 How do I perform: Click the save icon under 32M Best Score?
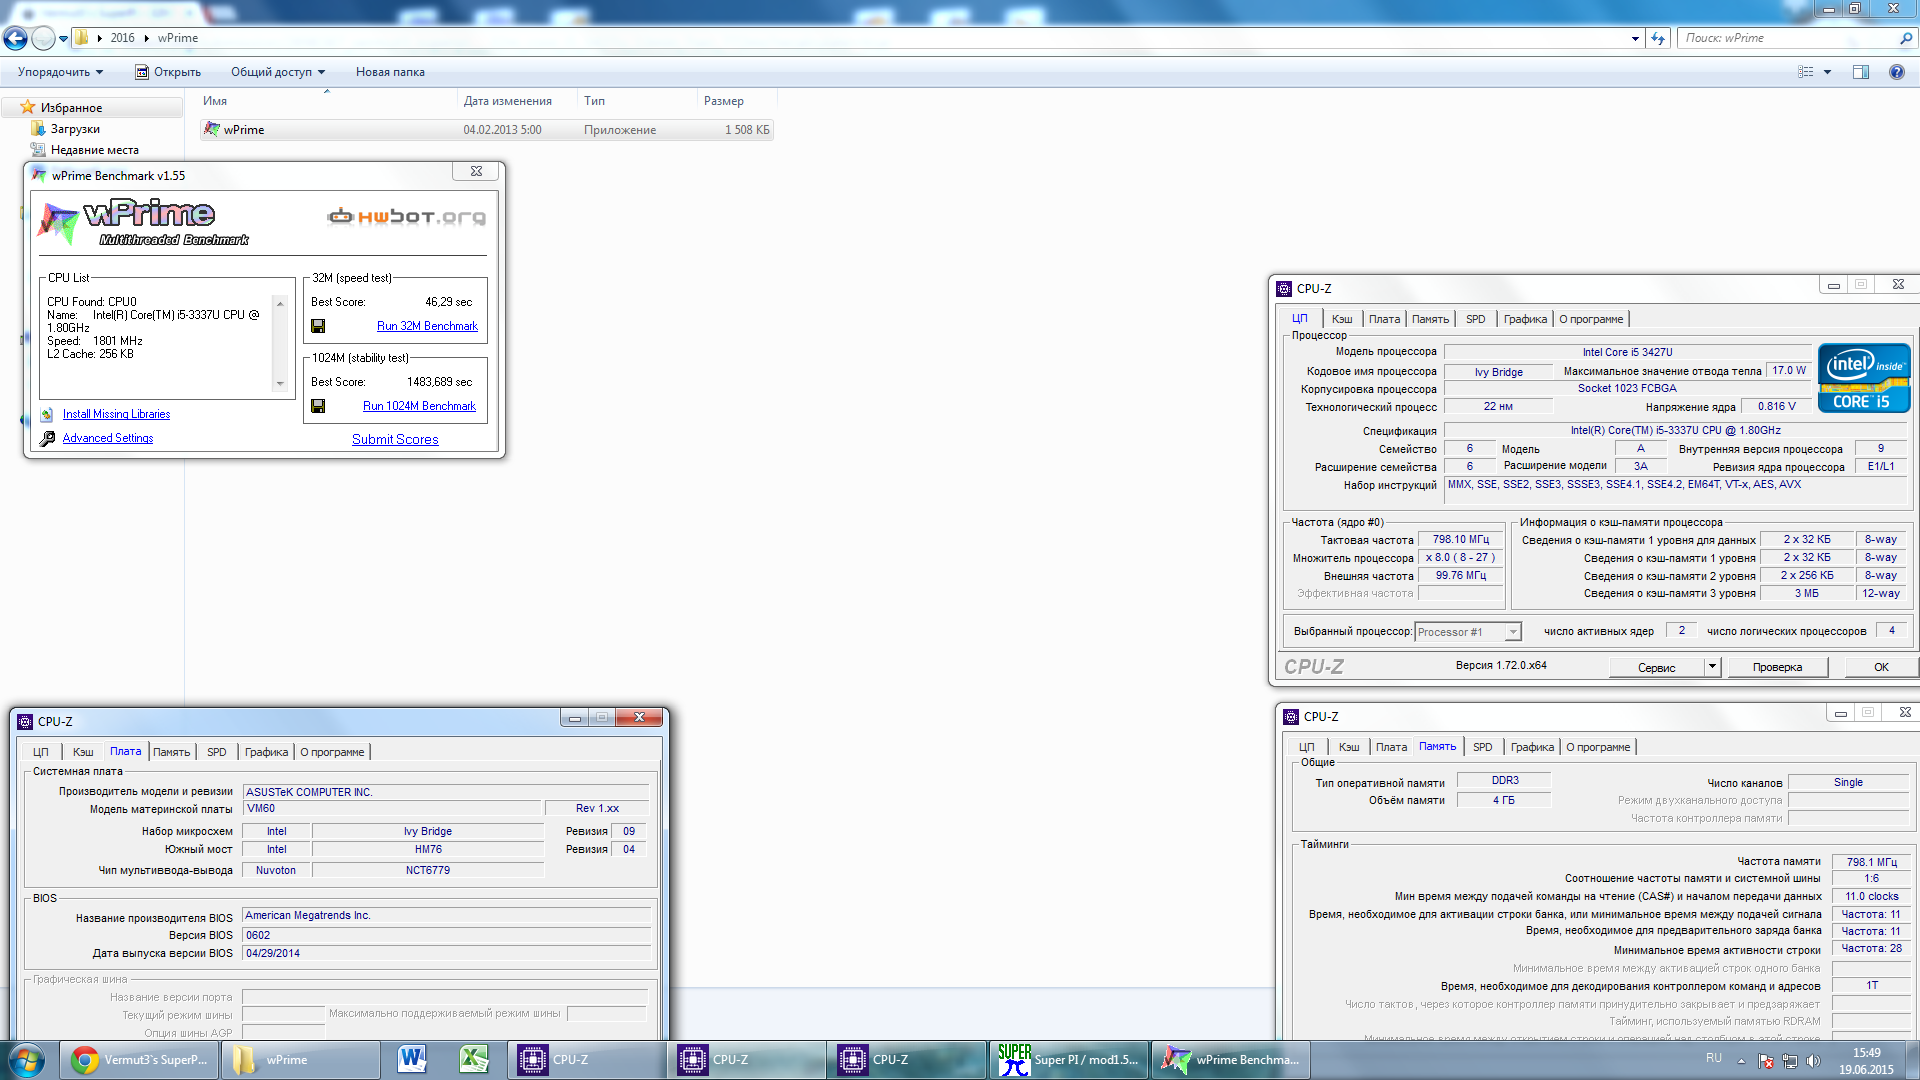pos(318,326)
